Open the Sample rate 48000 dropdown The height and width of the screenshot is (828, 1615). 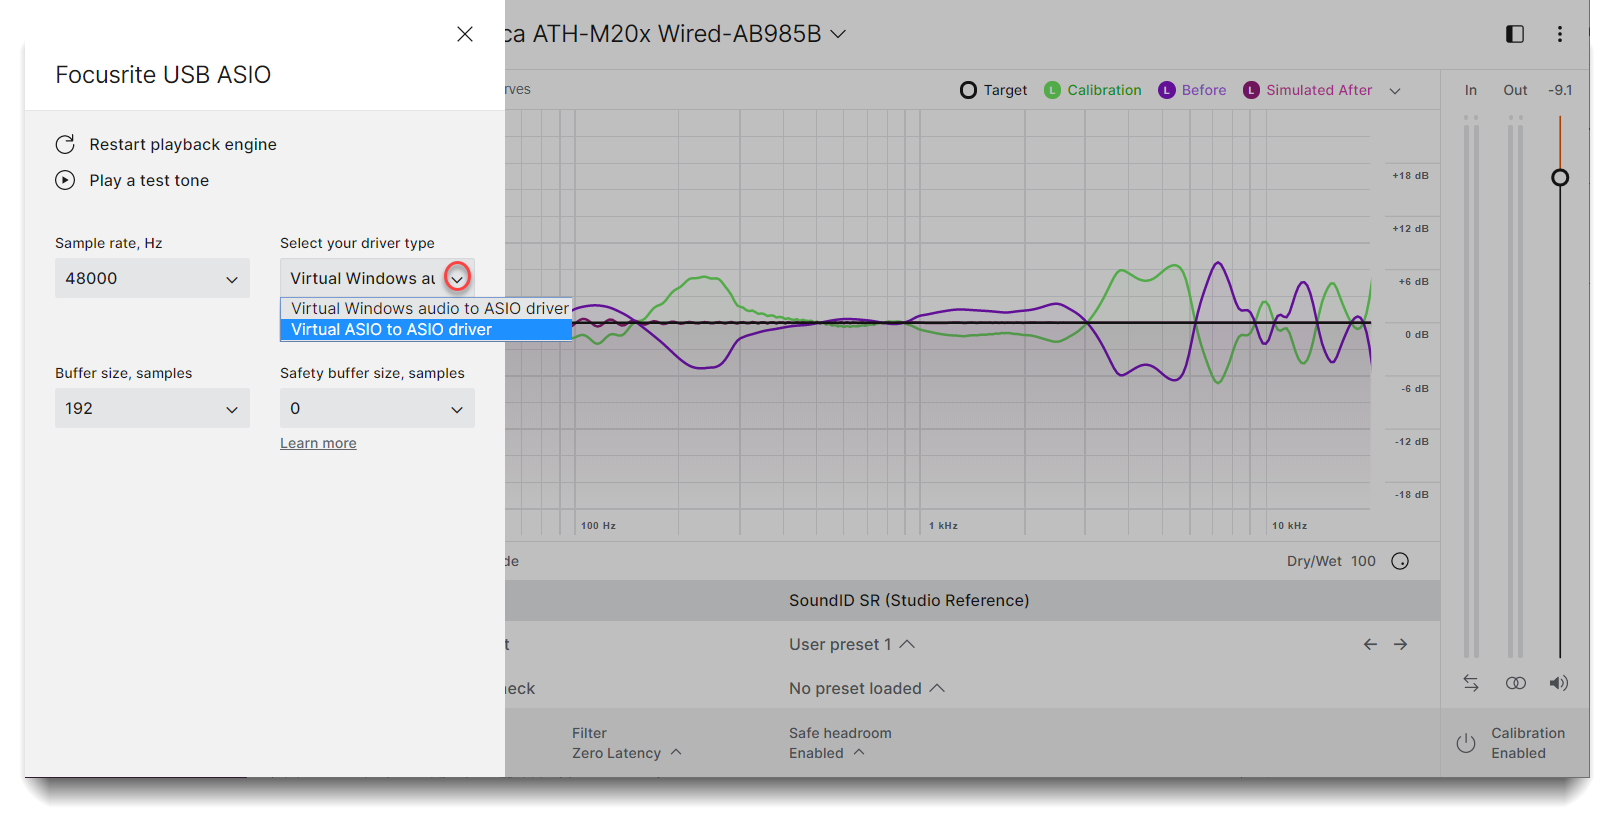coord(152,279)
